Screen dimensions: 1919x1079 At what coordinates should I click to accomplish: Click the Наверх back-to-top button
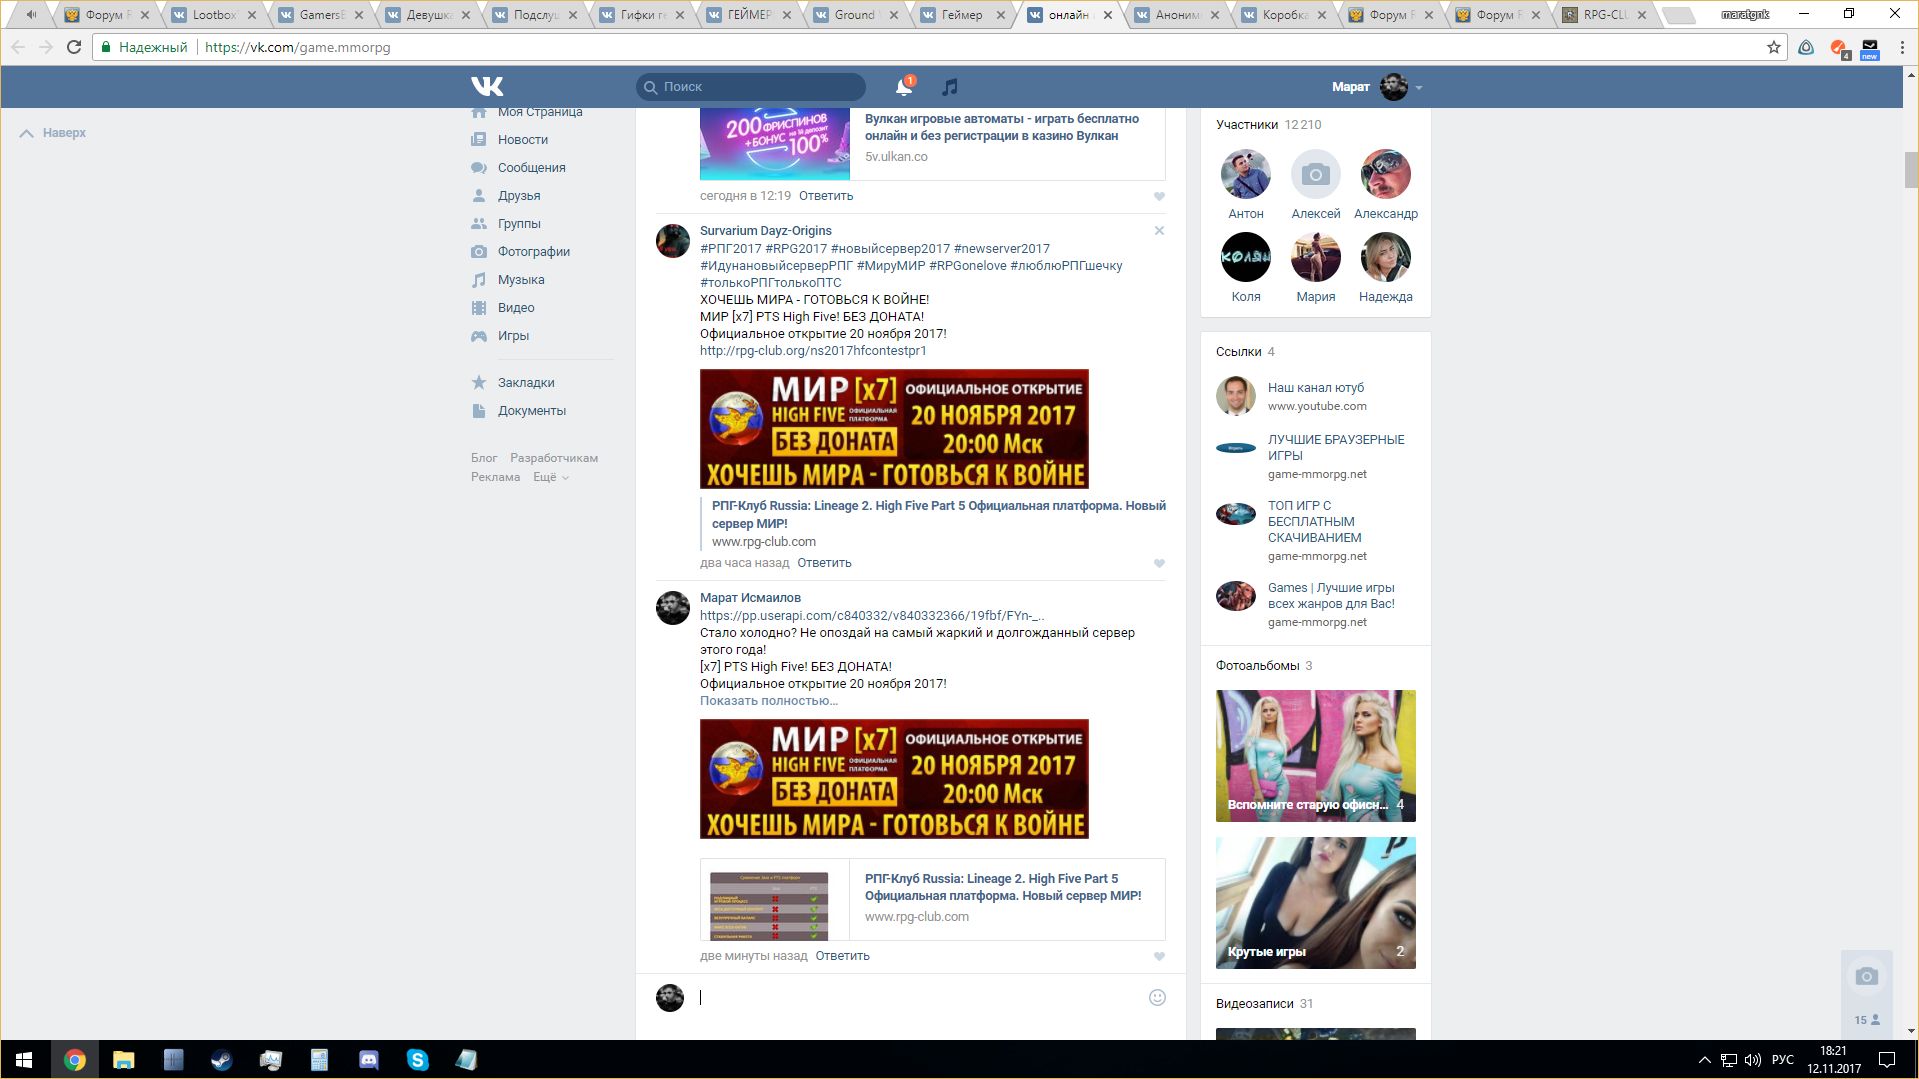[53, 133]
